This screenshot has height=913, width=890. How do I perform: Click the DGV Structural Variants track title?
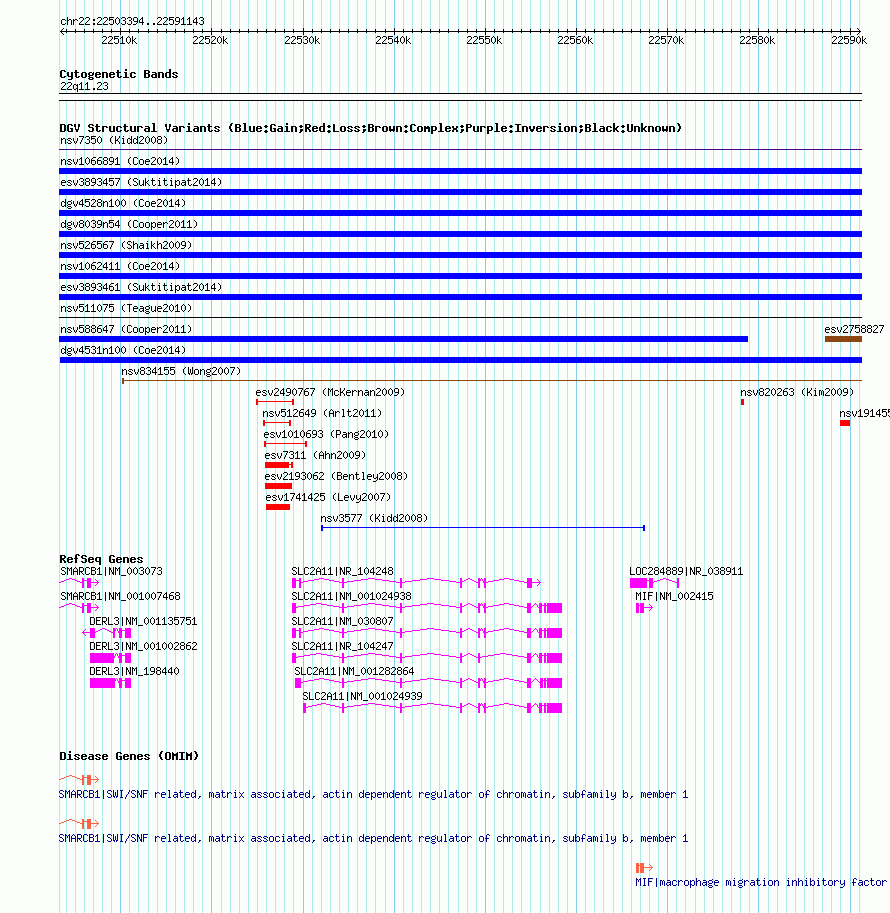(370, 128)
